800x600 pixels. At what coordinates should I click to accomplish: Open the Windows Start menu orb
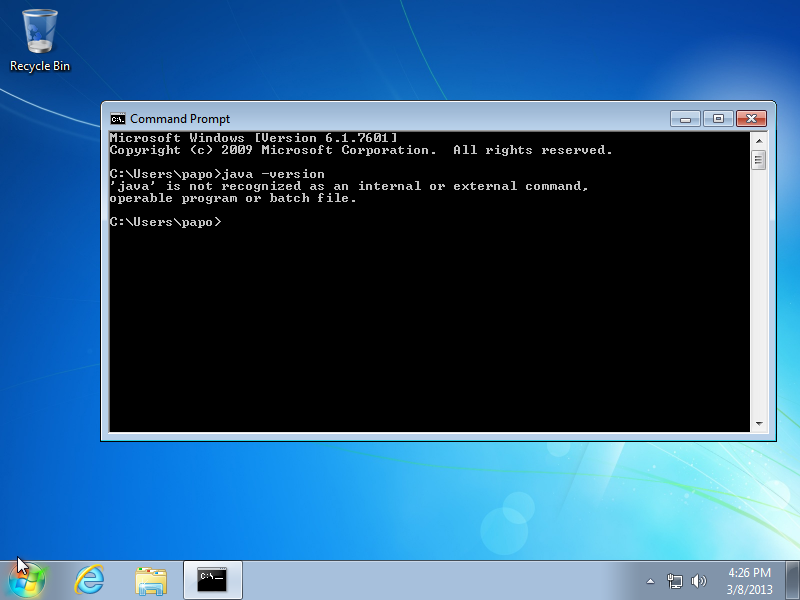27,580
